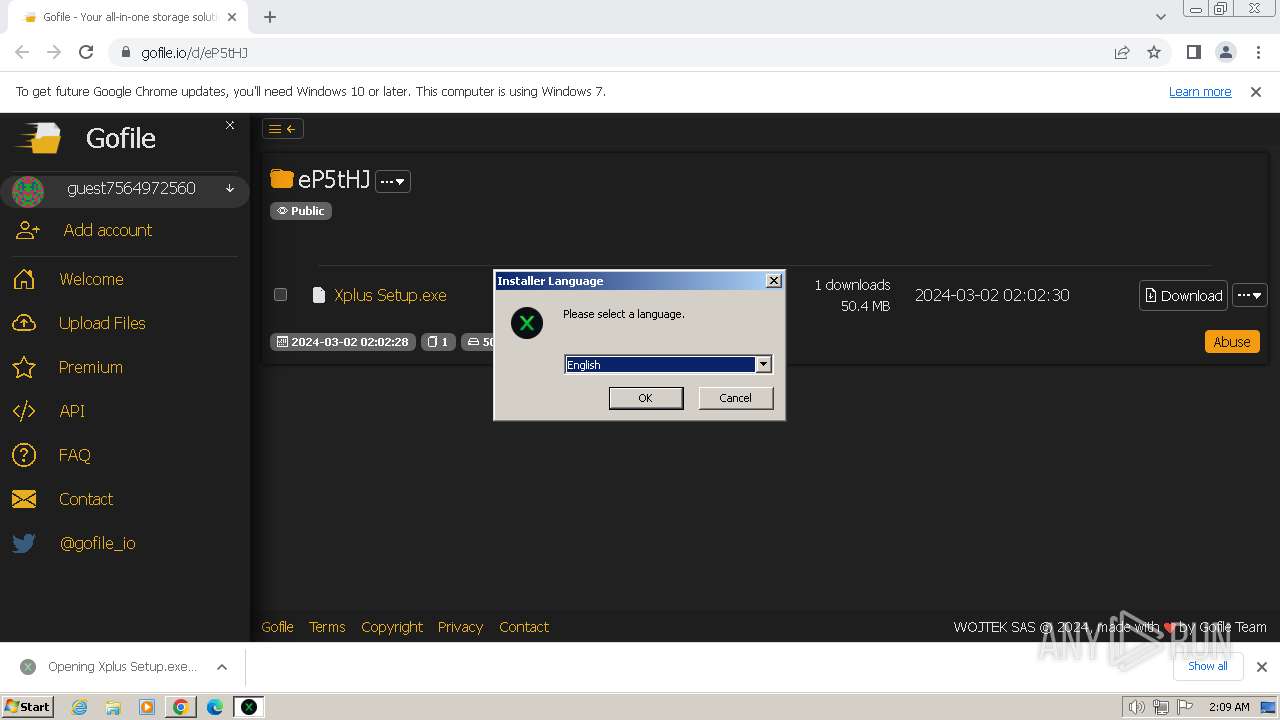
Task: Open Privacy footer link
Action: pos(460,627)
